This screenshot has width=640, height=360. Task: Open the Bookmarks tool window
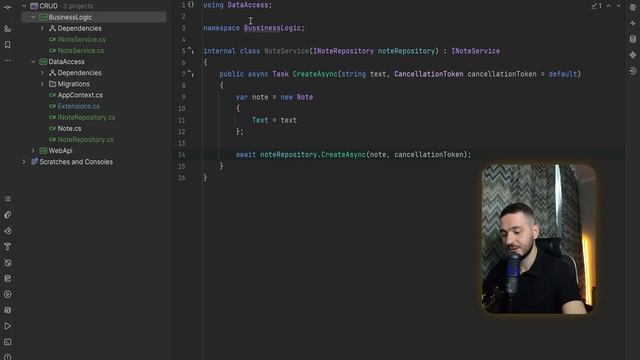tap(7, 44)
